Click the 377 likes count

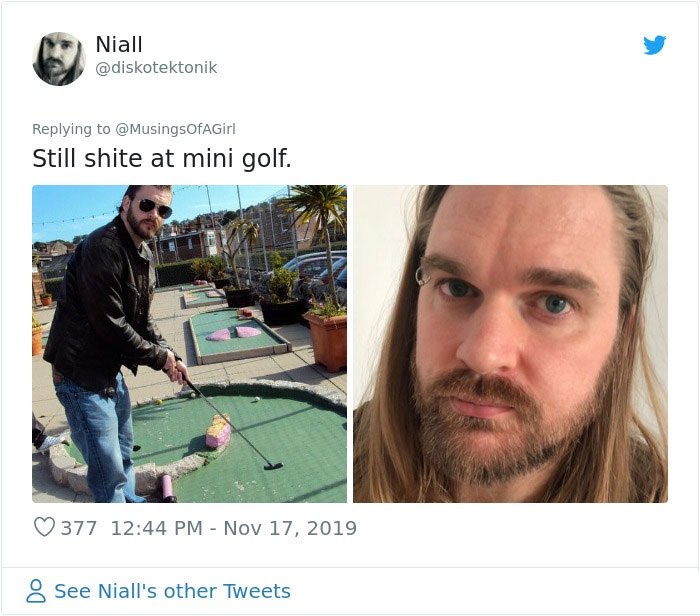tap(79, 528)
